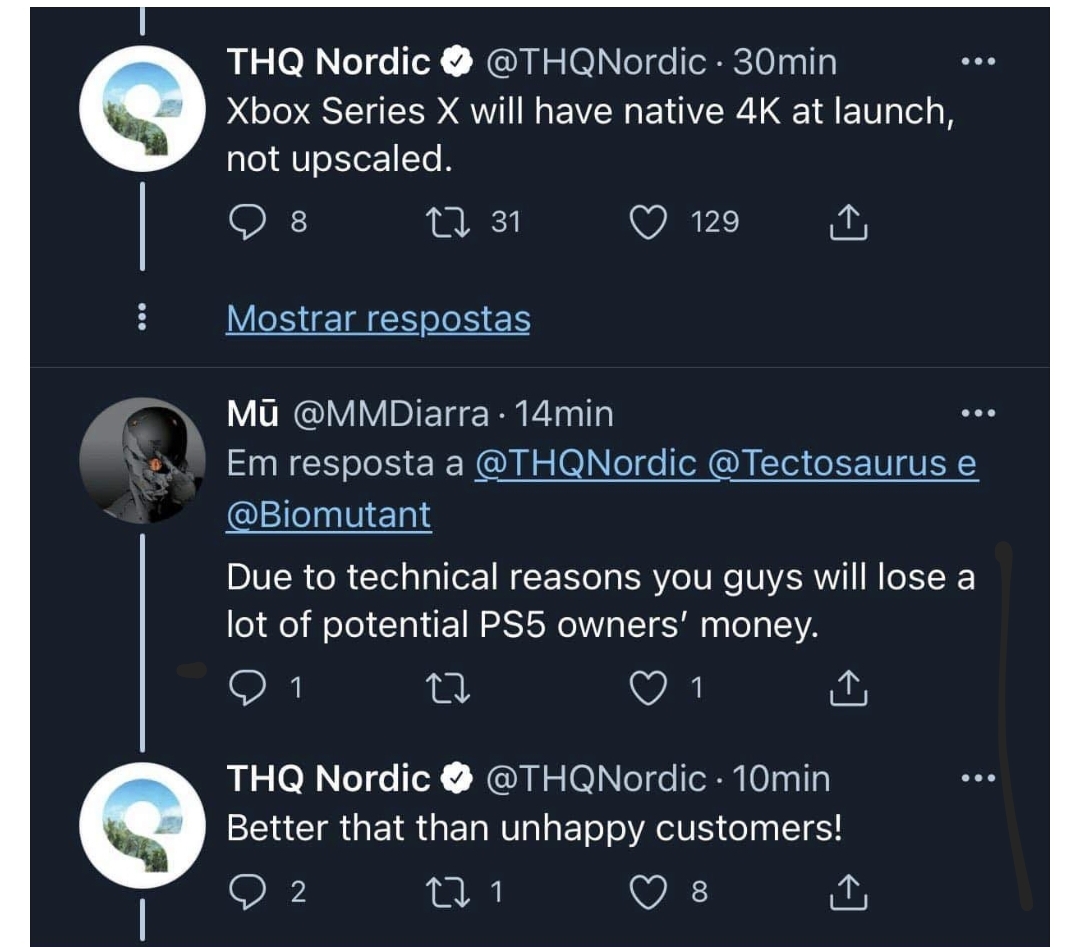The image size is (1080, 947).
Task: Share the Xbox Series X tweet
Action: (849, 222)
